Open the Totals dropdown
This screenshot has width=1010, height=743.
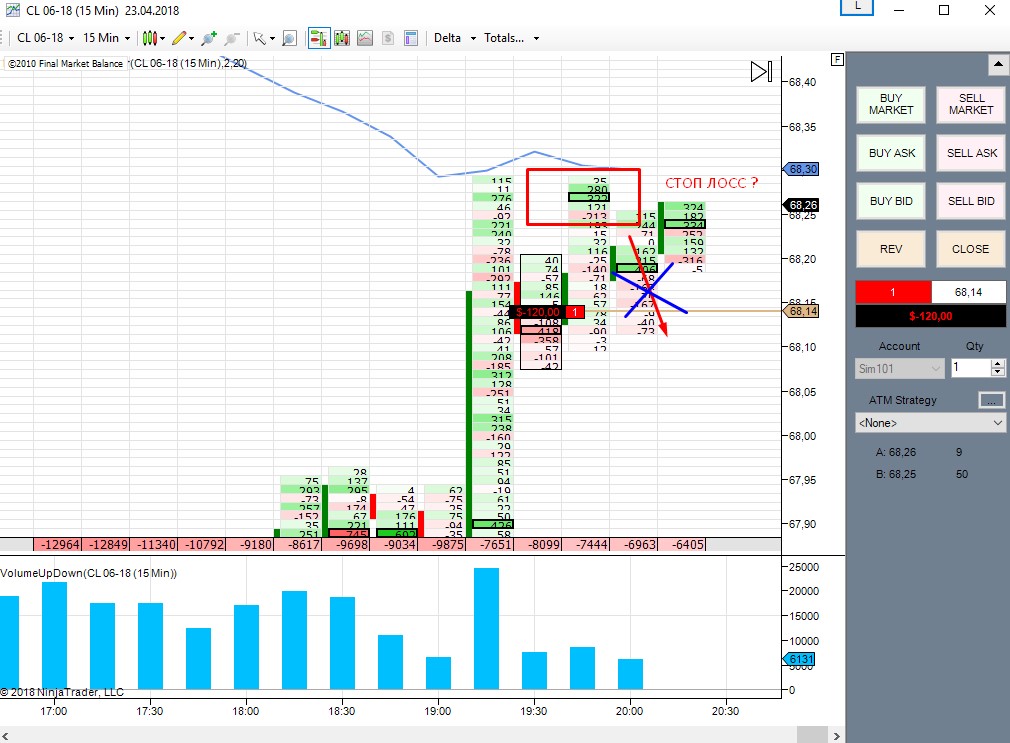511,38
